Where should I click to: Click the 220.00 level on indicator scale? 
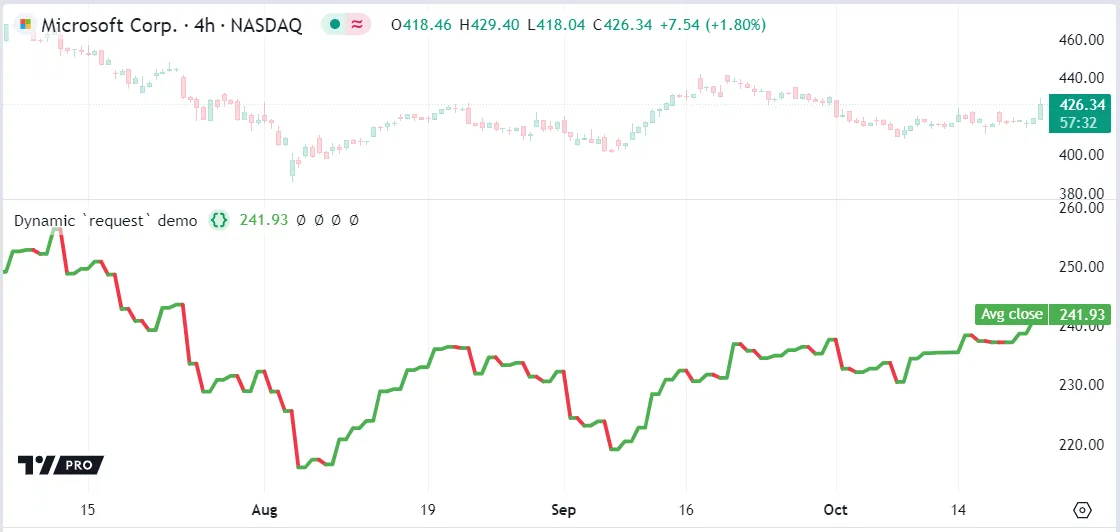[1081, 444]
